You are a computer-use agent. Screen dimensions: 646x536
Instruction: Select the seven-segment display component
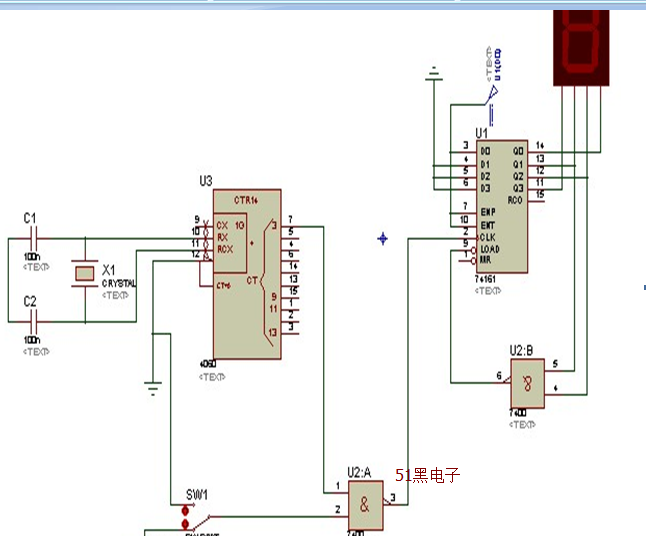click(x=581, y=47)
